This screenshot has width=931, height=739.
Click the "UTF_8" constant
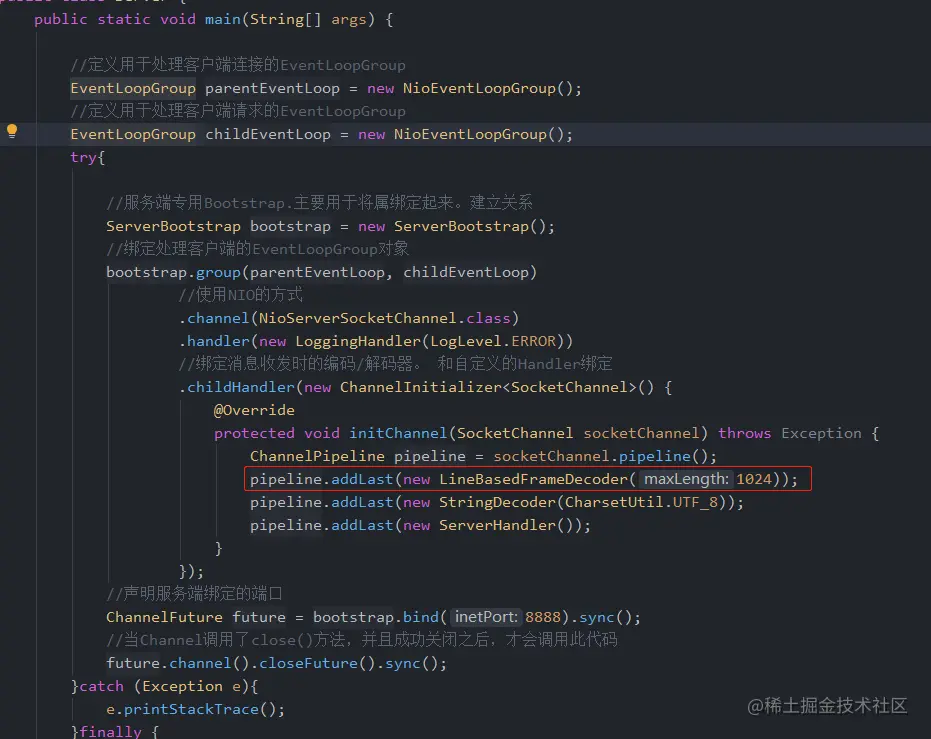point(695,503)
